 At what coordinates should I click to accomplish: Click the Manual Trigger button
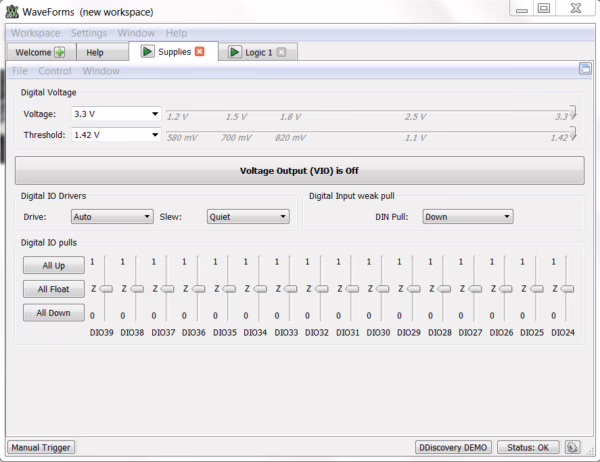[41, 447]
